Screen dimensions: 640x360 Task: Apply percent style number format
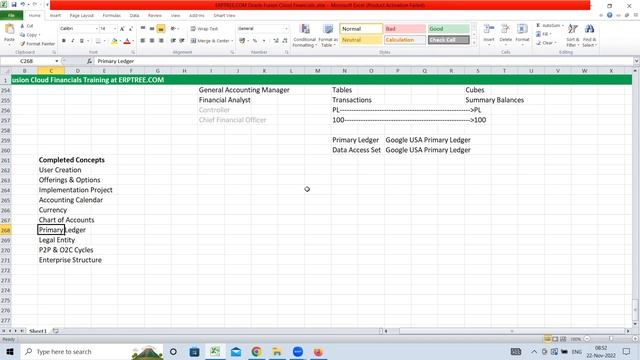tap(255, 40)
